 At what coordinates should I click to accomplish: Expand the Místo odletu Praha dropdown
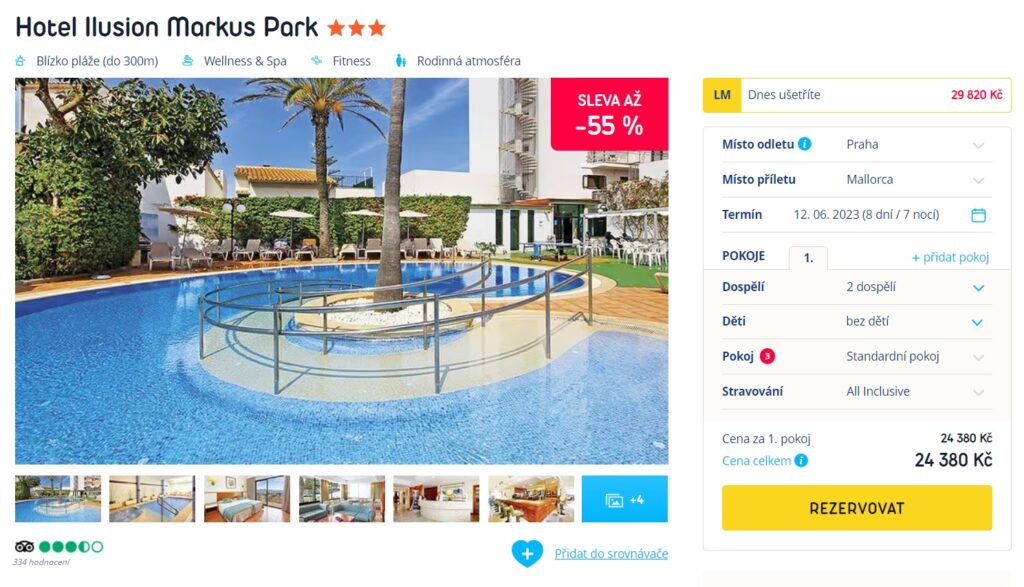click(919, 145)
